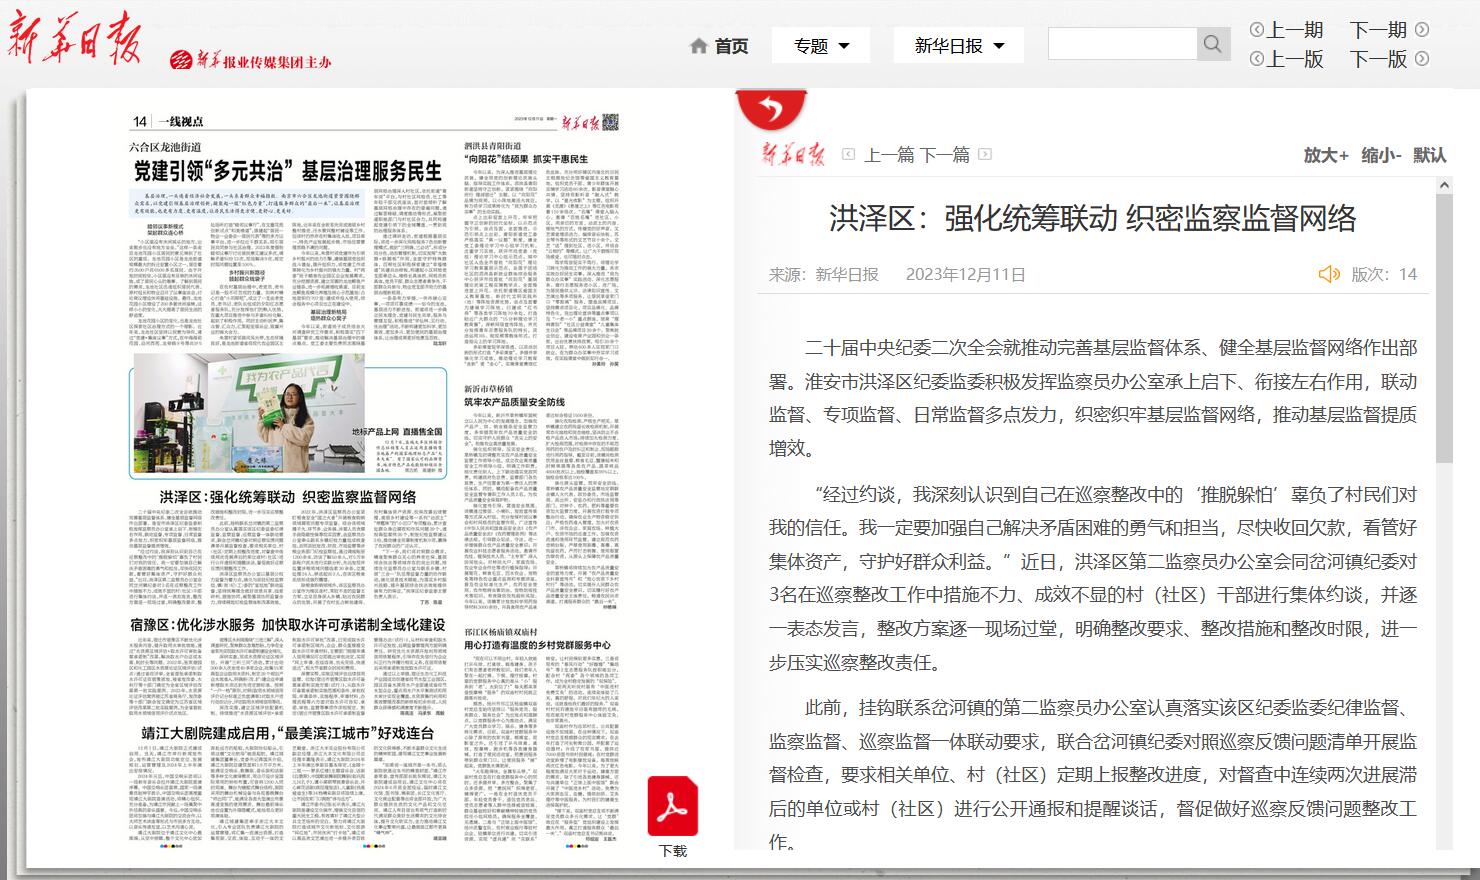Screen dimensions: 1480x880
Task: Click the home house icon
Action: tap(699, 46)
